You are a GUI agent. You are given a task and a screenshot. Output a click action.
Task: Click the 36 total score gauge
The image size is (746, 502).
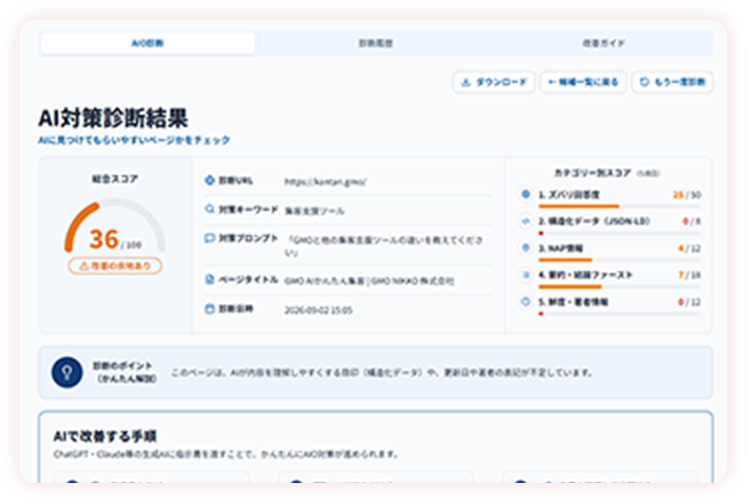(x=115, y=228)
